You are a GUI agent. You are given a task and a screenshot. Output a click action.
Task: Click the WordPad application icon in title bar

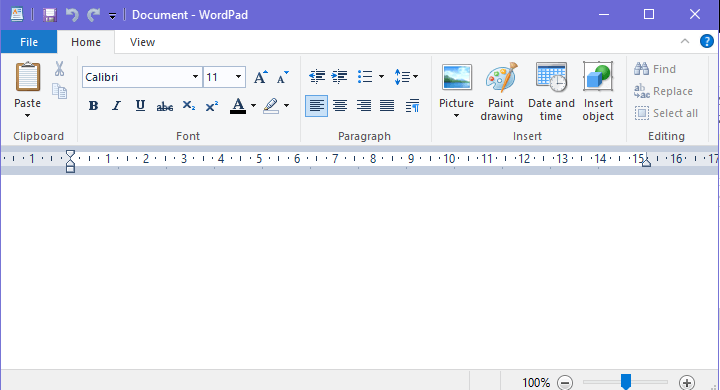tap(17, 14)
